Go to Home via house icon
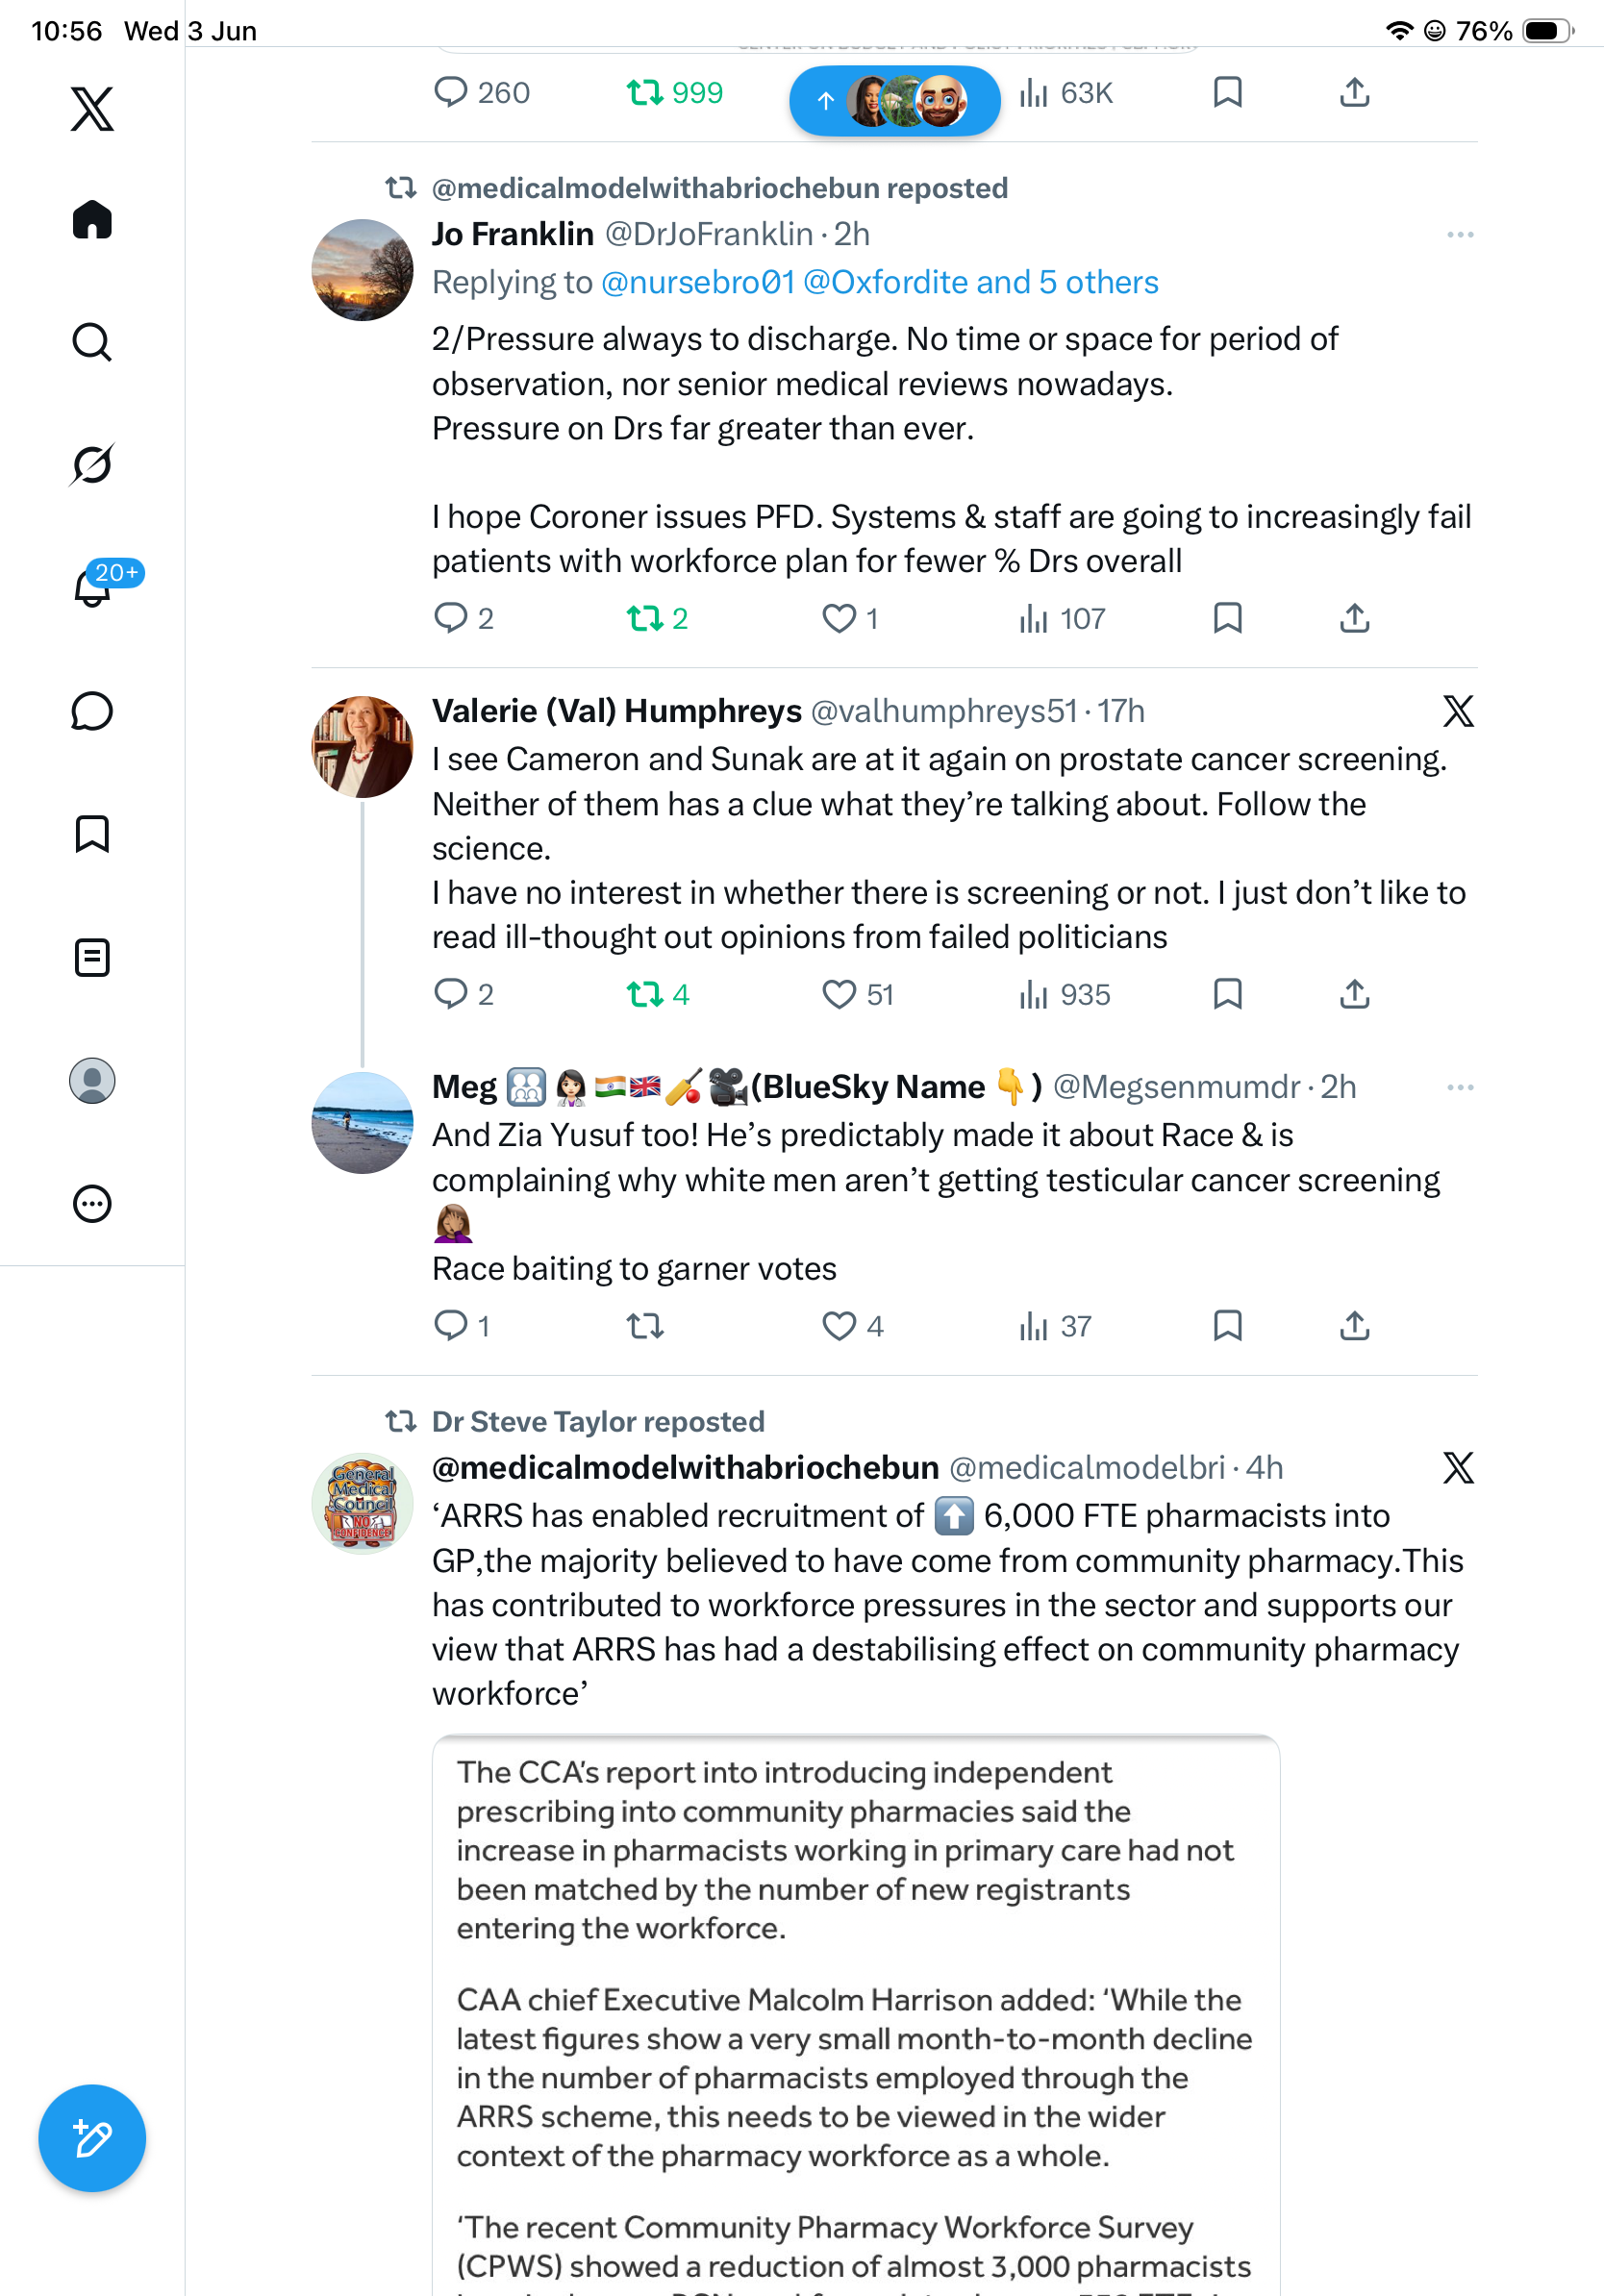 pos(92,219)
